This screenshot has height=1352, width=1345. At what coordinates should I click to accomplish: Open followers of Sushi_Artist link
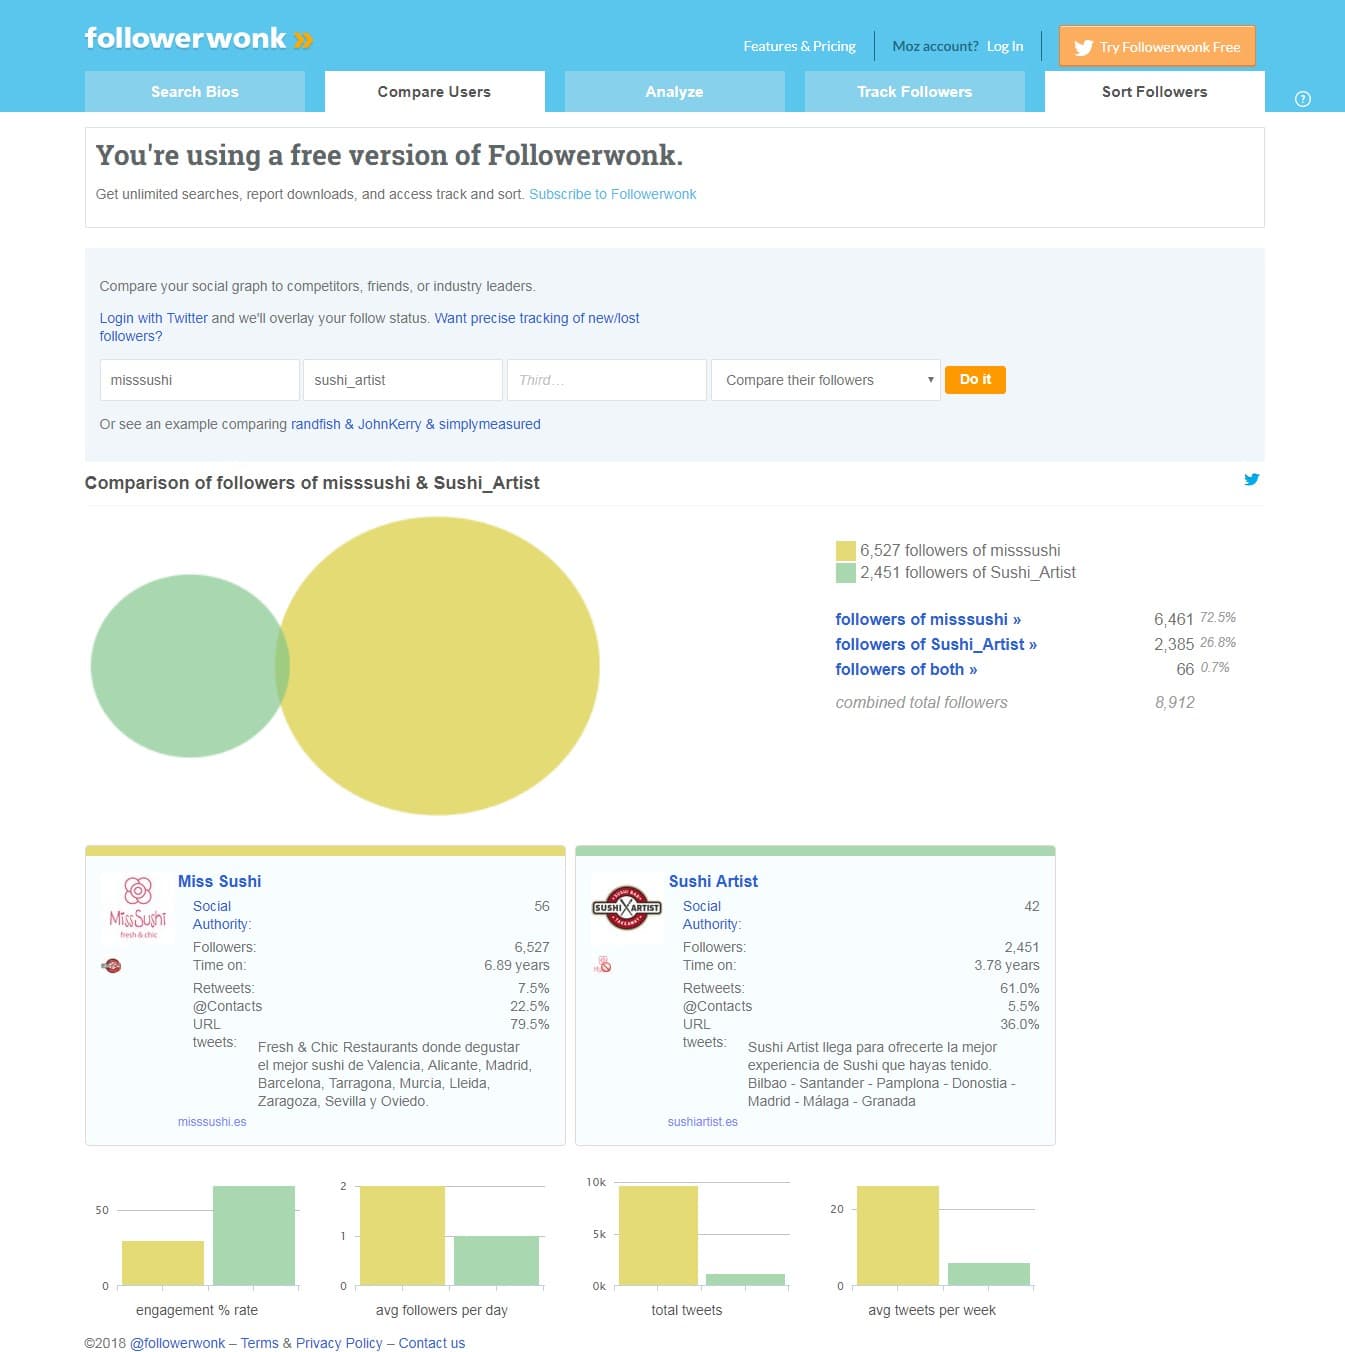point(936,644)
